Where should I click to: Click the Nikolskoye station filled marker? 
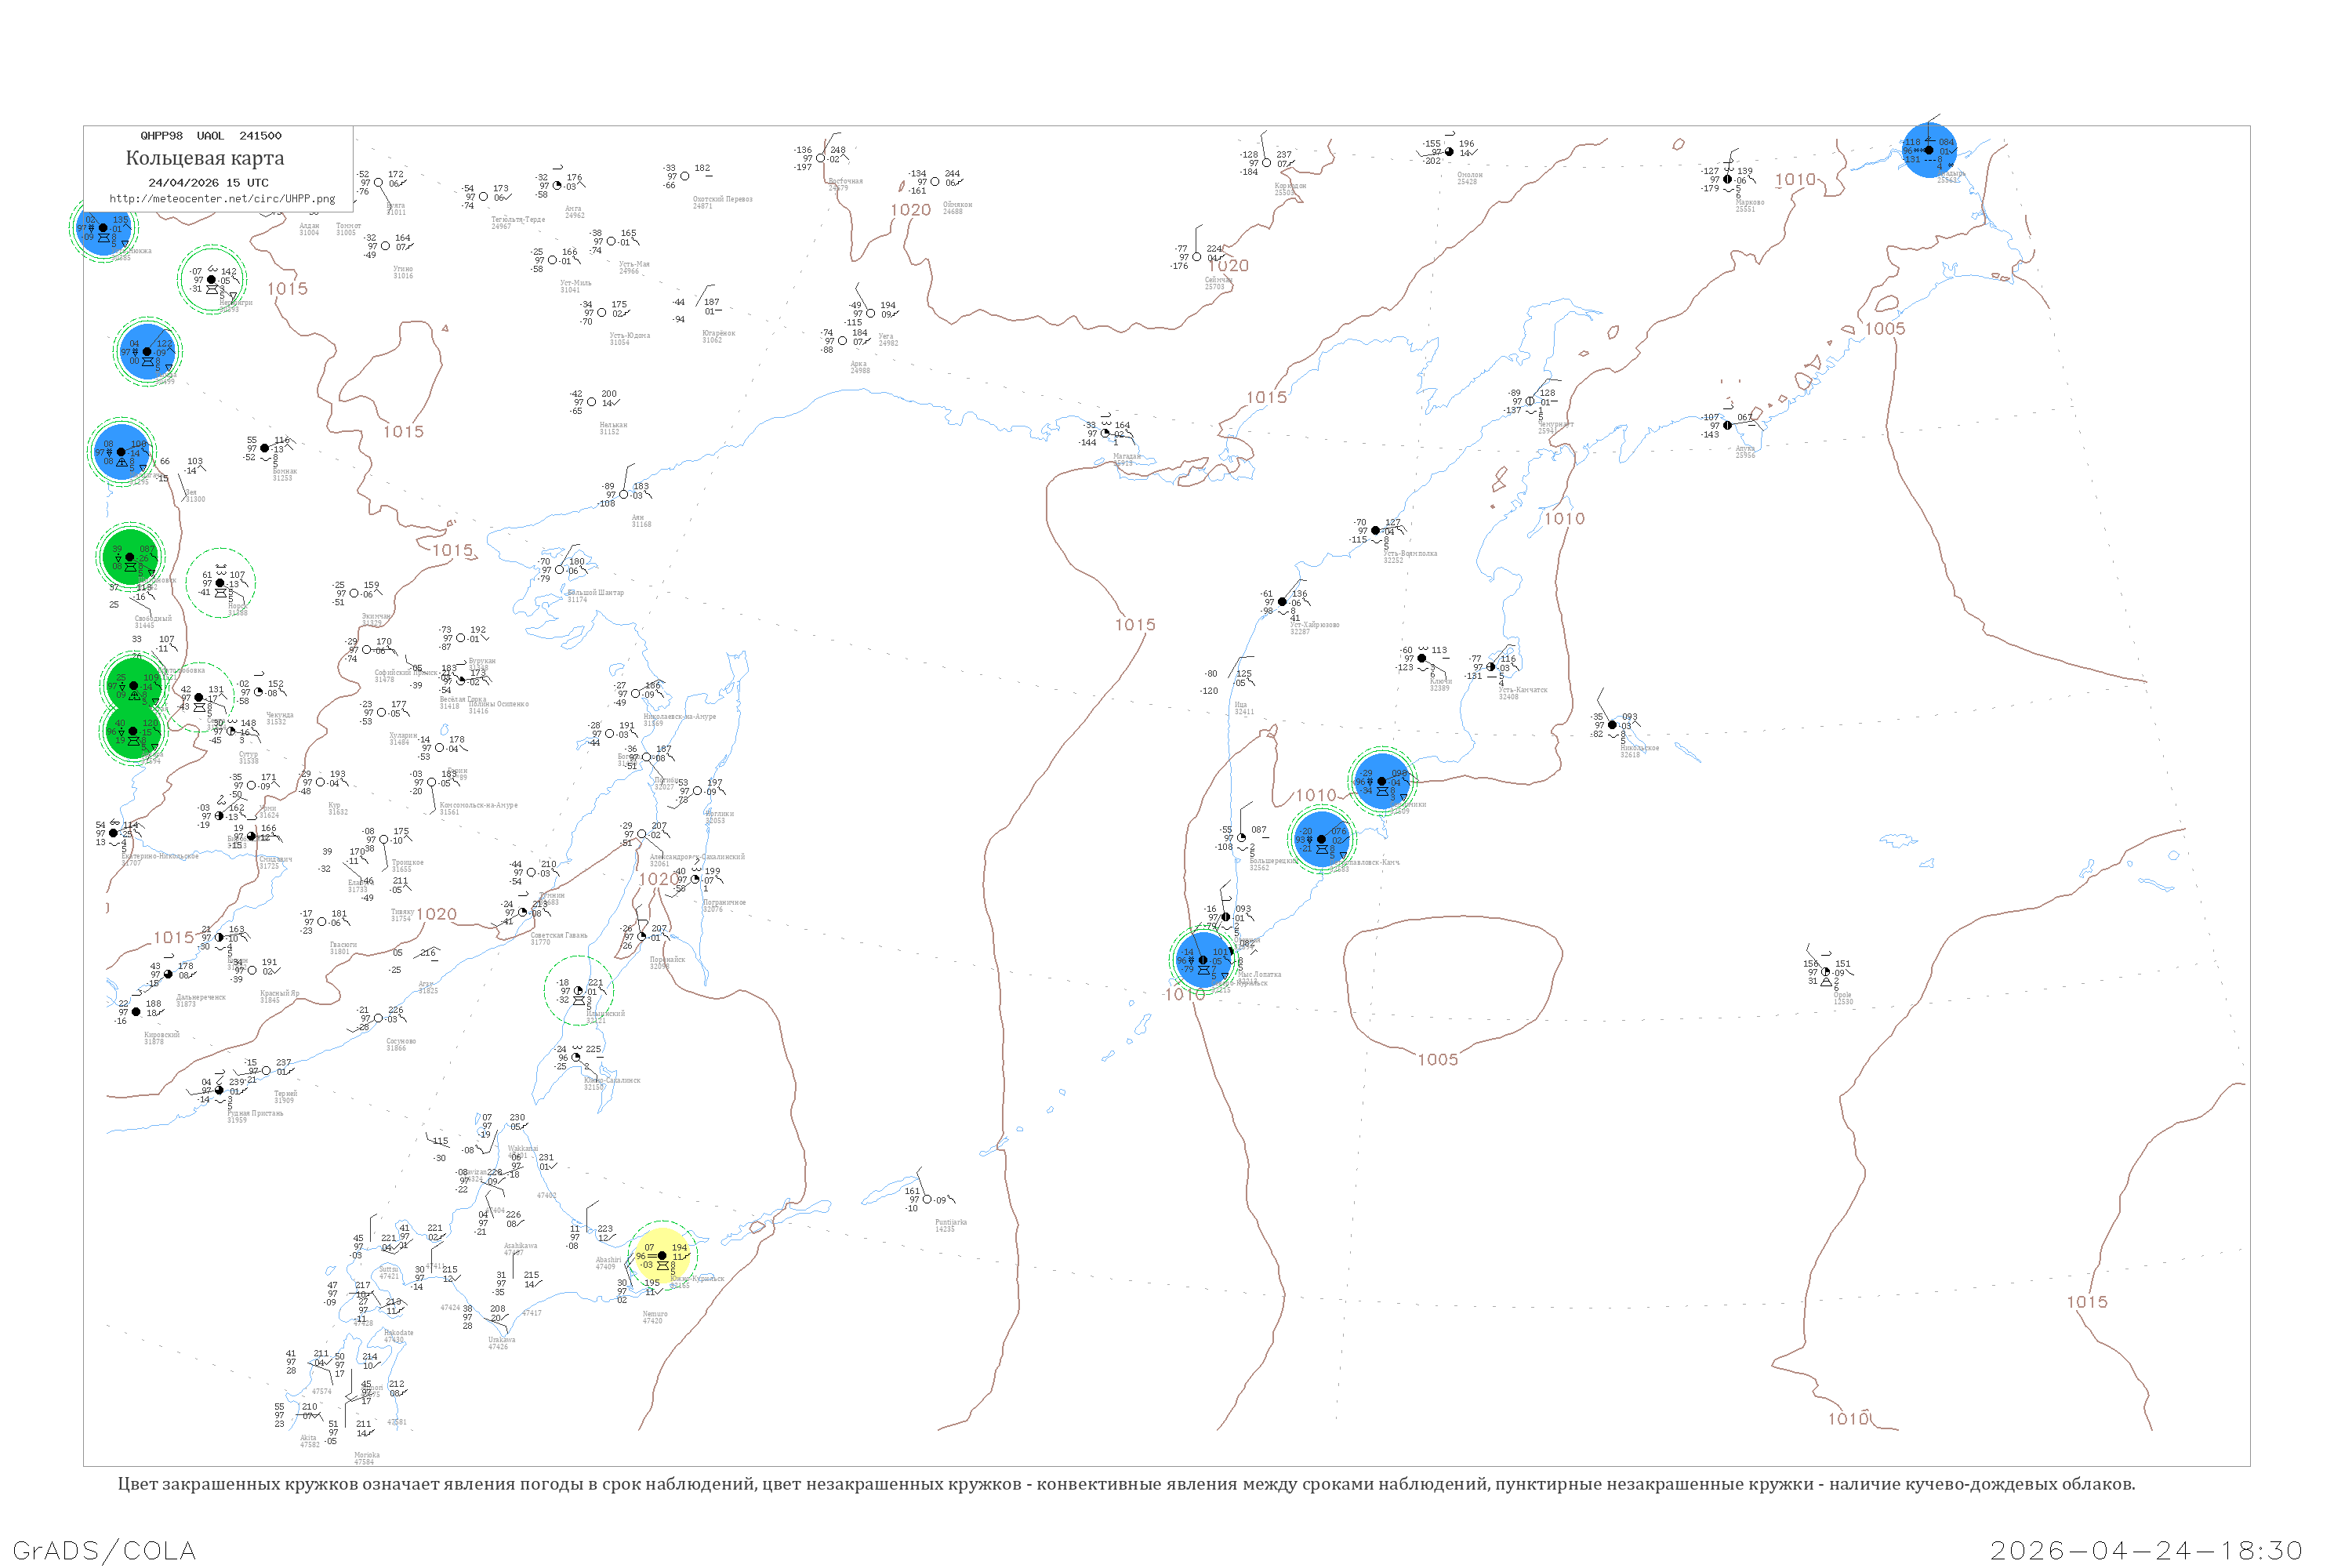[x=1612, y=725]
